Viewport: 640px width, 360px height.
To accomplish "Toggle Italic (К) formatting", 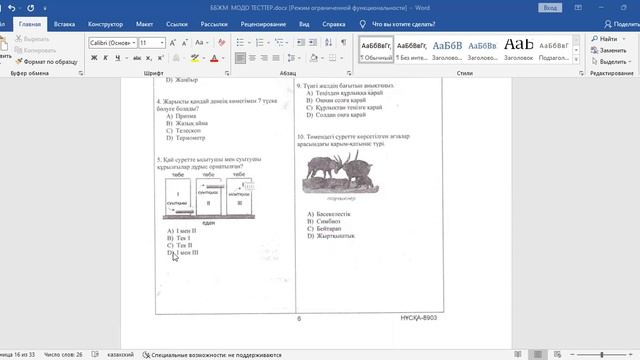I will coord(105,58).
